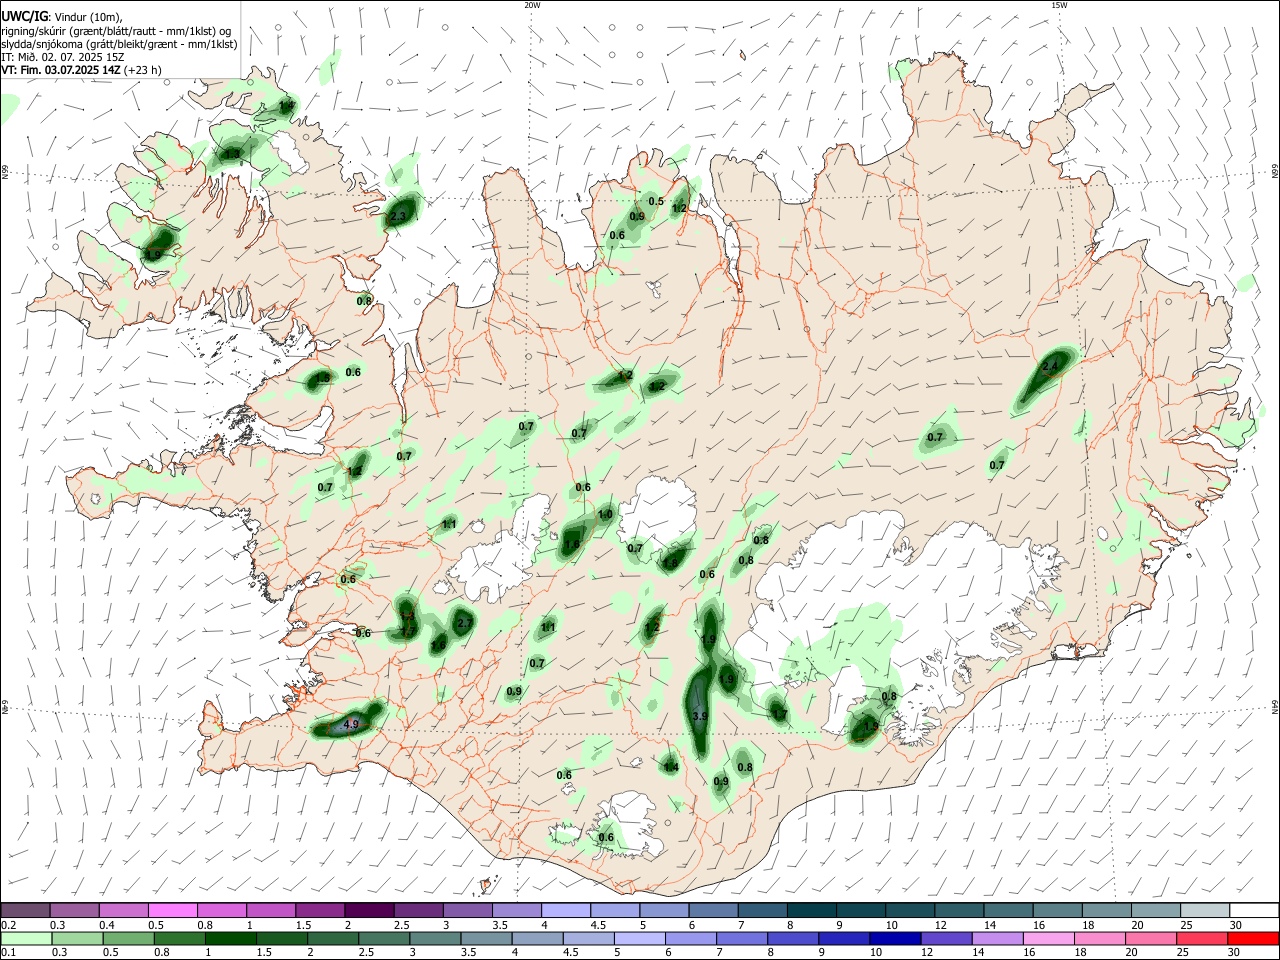This screenshot has width=1280, height=960.
Task: Click the dark navy blue swatch in lower scale
Action: [x=895, y=938]
